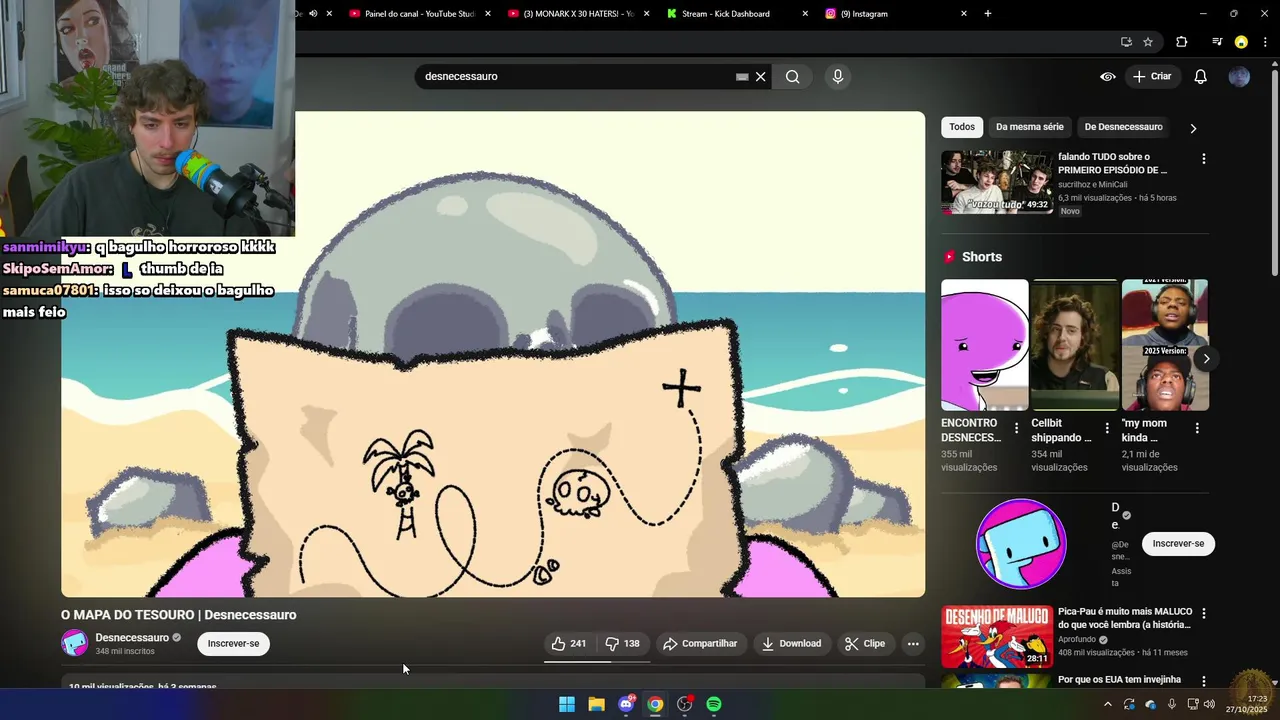Open the "my mom kinda" short thumbnail
Image resolution: width=1280 pixels, height=720 pixels.
click(1165, 345)
